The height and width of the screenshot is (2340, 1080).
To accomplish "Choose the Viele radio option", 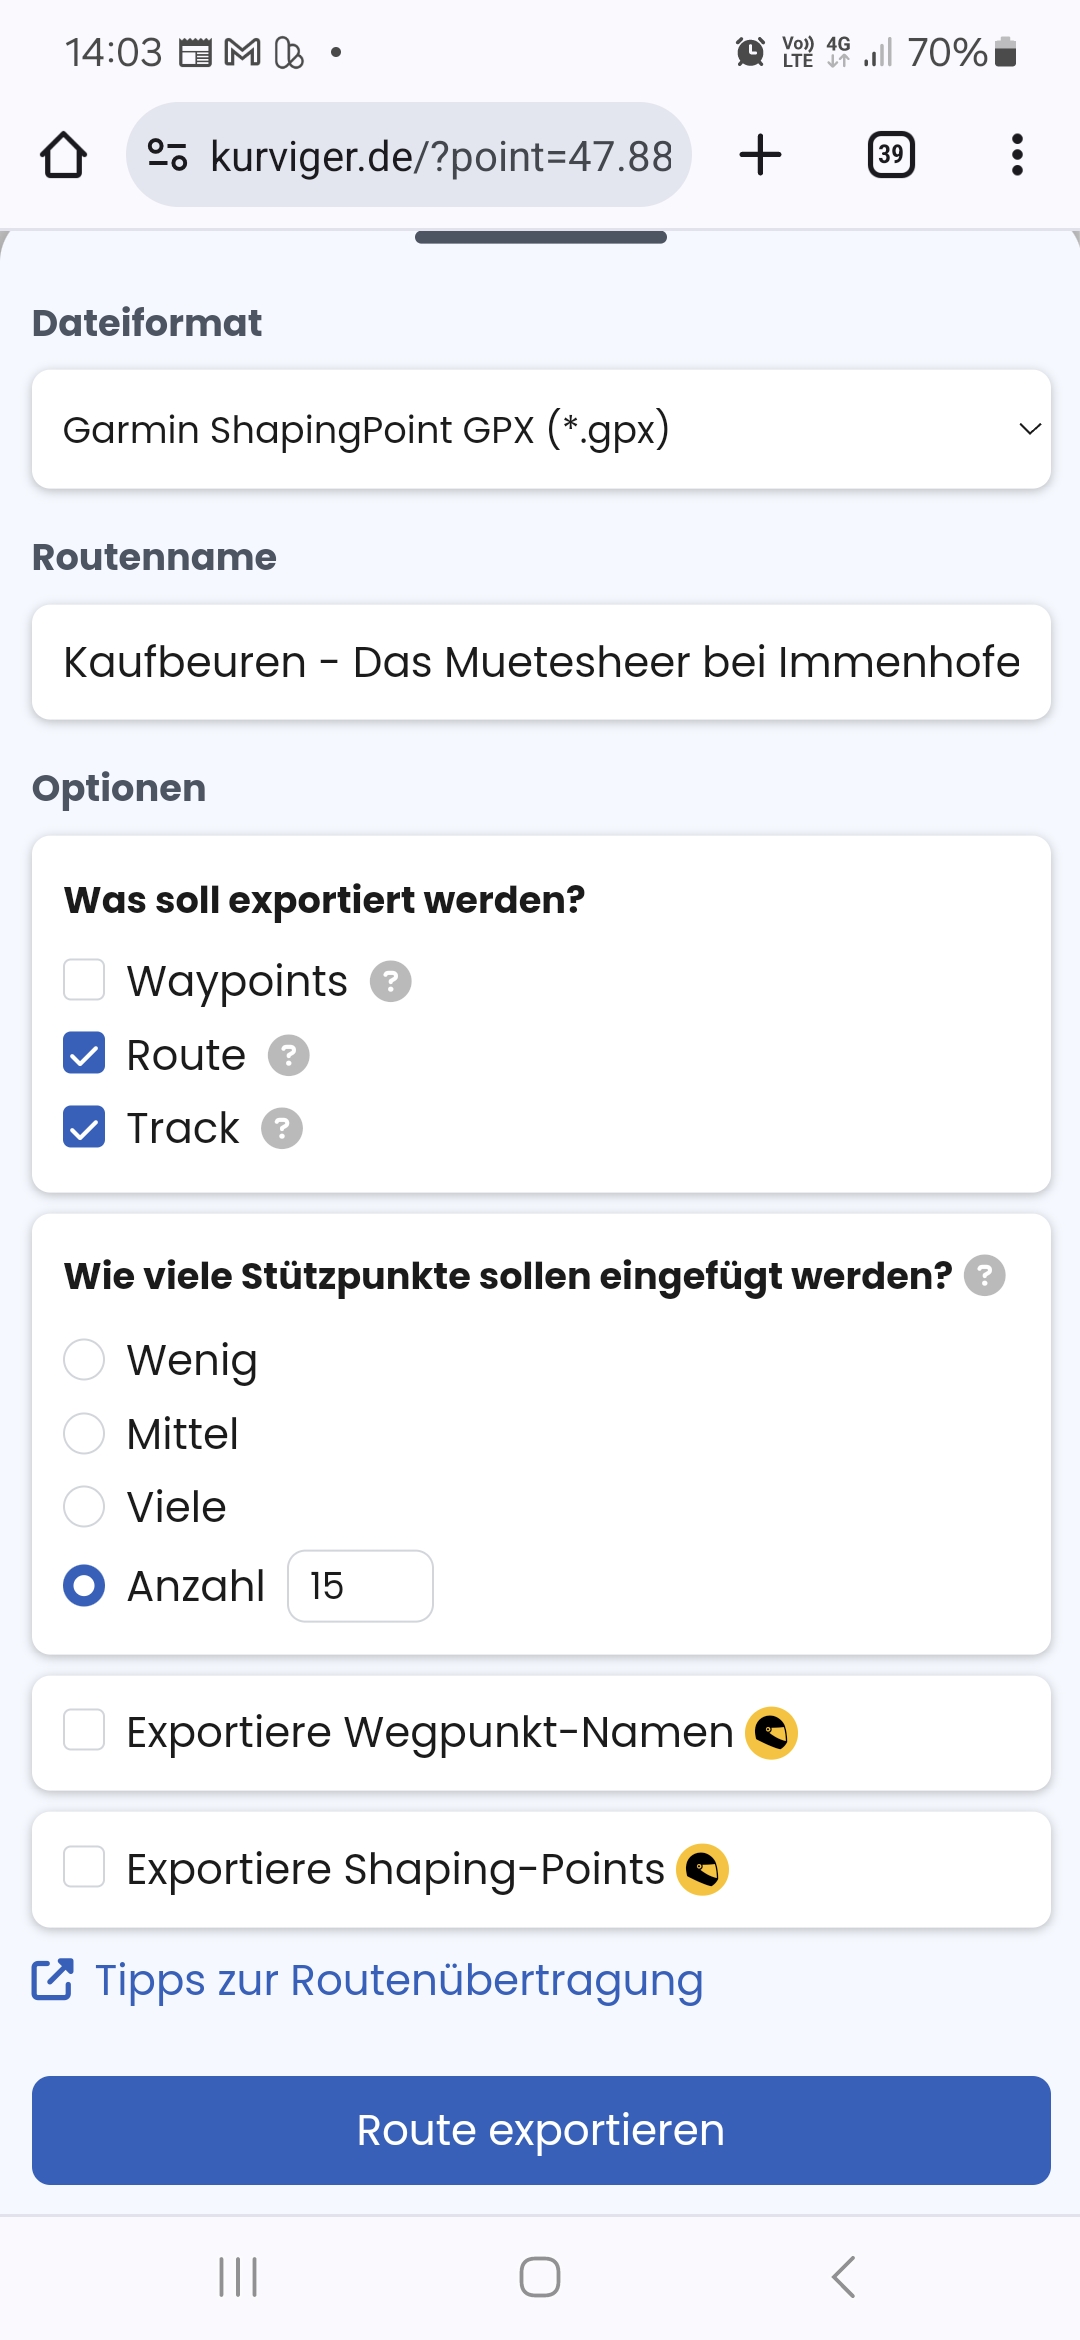I will tap(84, 1507).
